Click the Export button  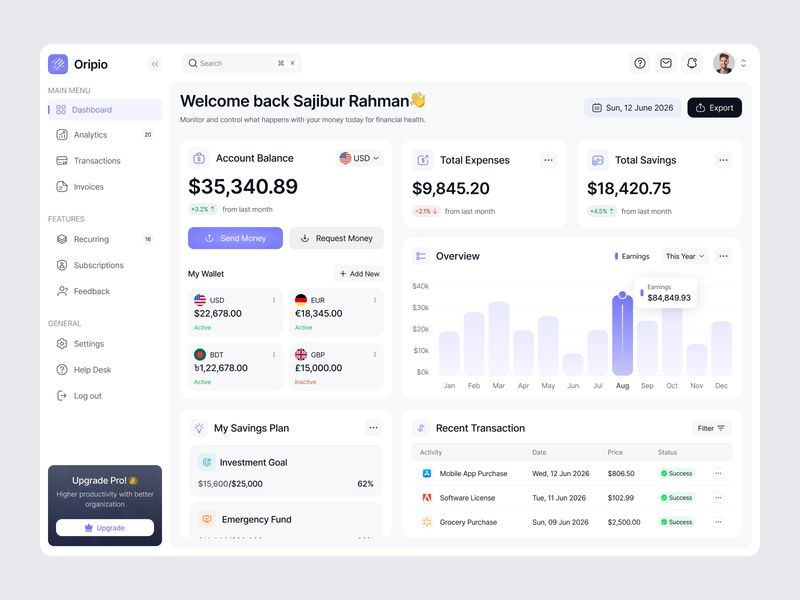714,107
